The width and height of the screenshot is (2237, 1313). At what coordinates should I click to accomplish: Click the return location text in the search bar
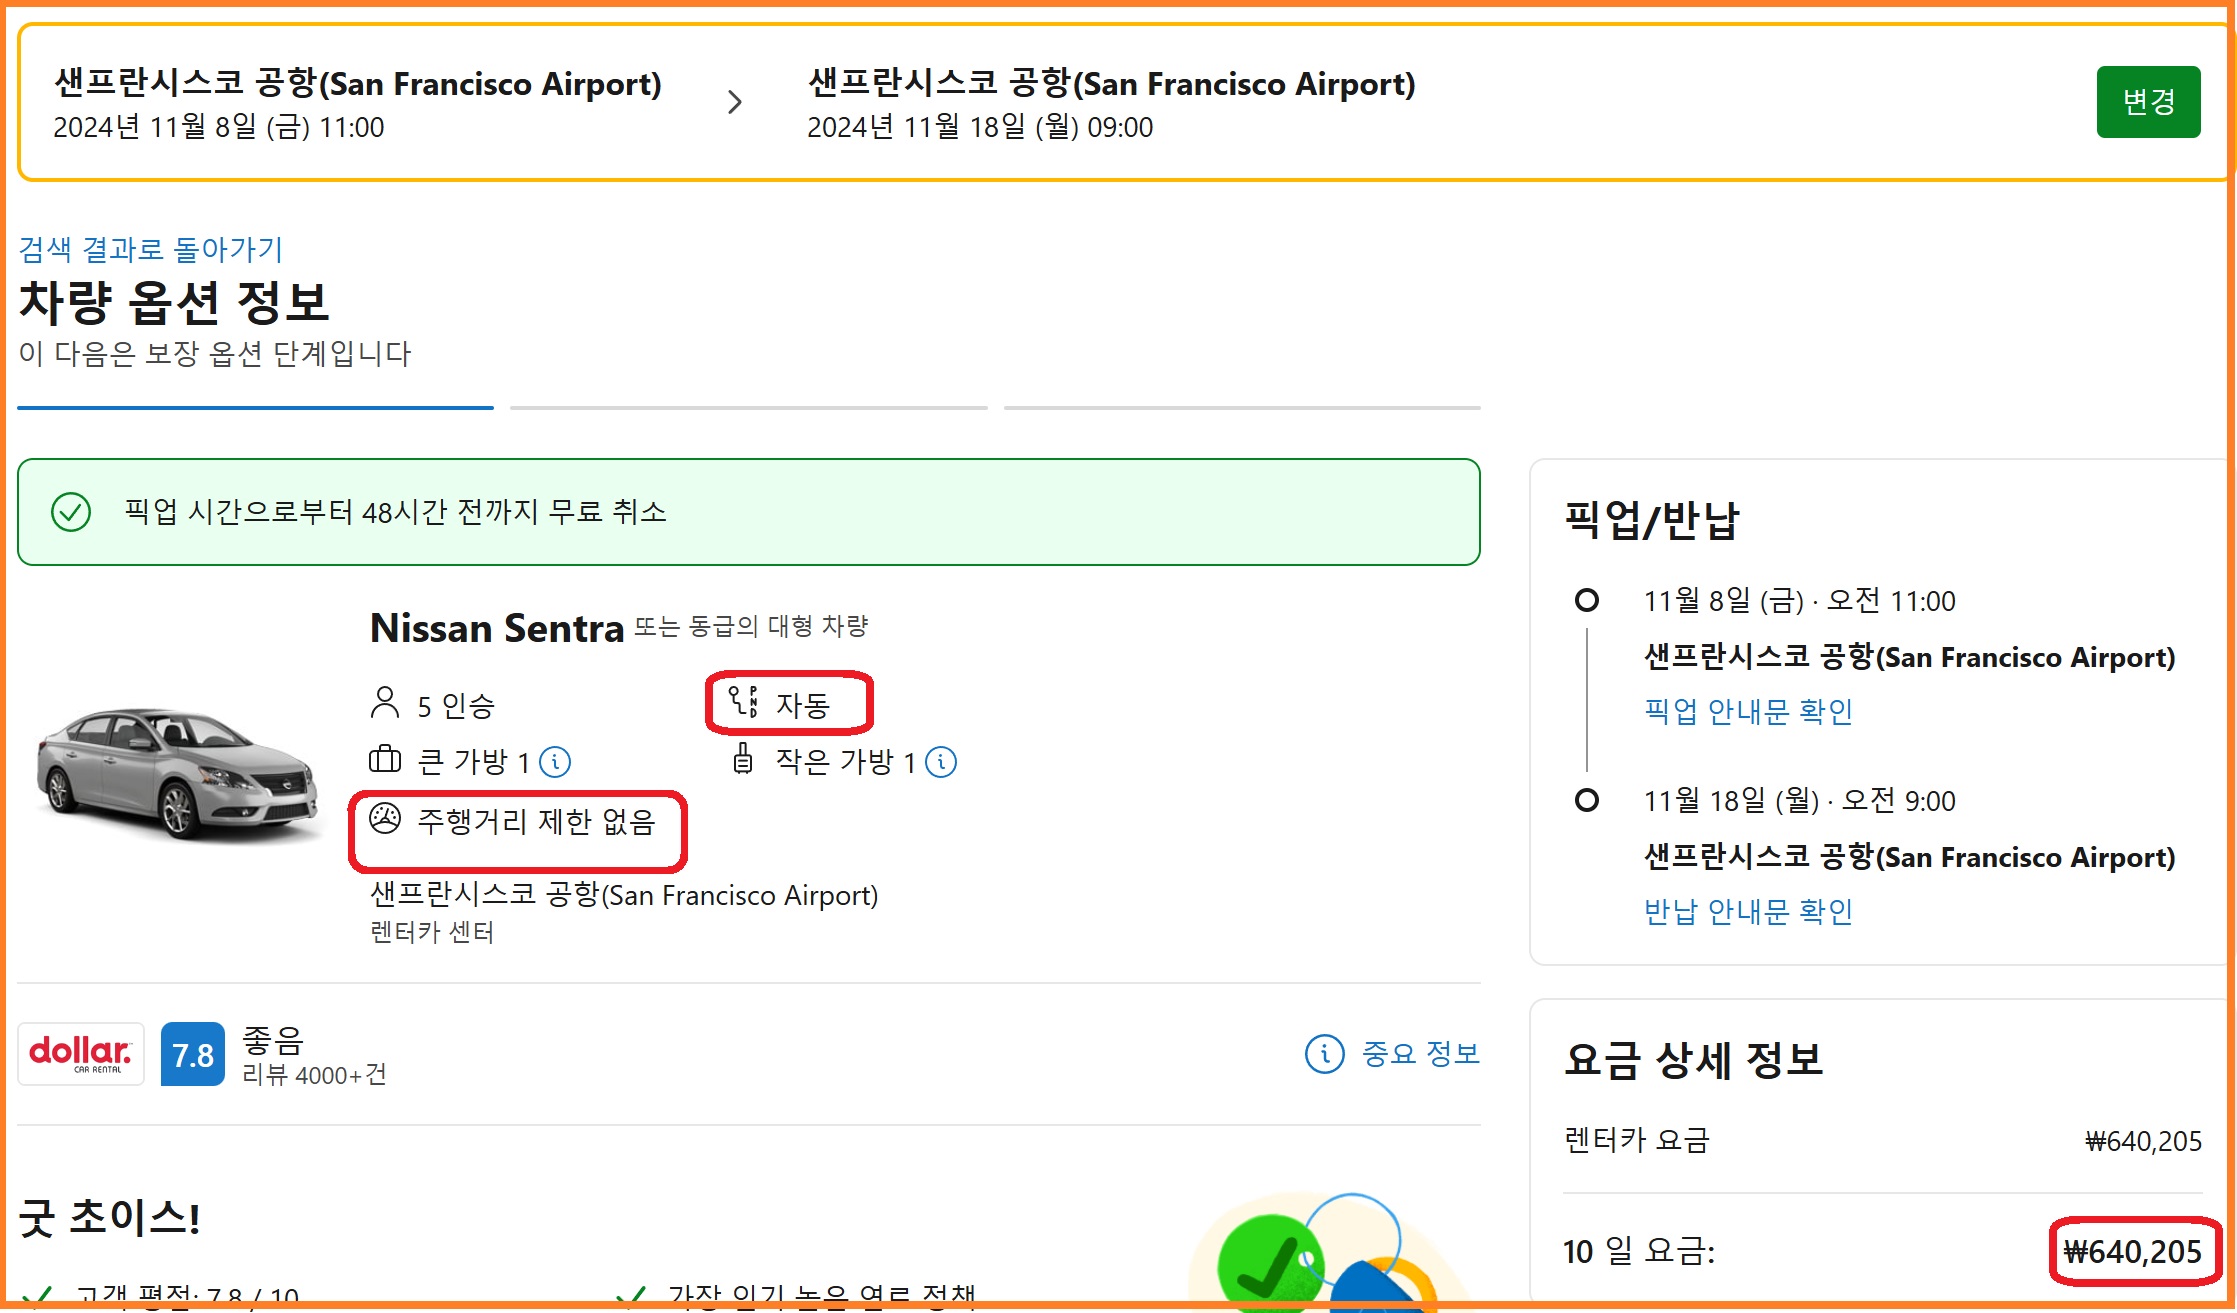[x=1112, y=83]
